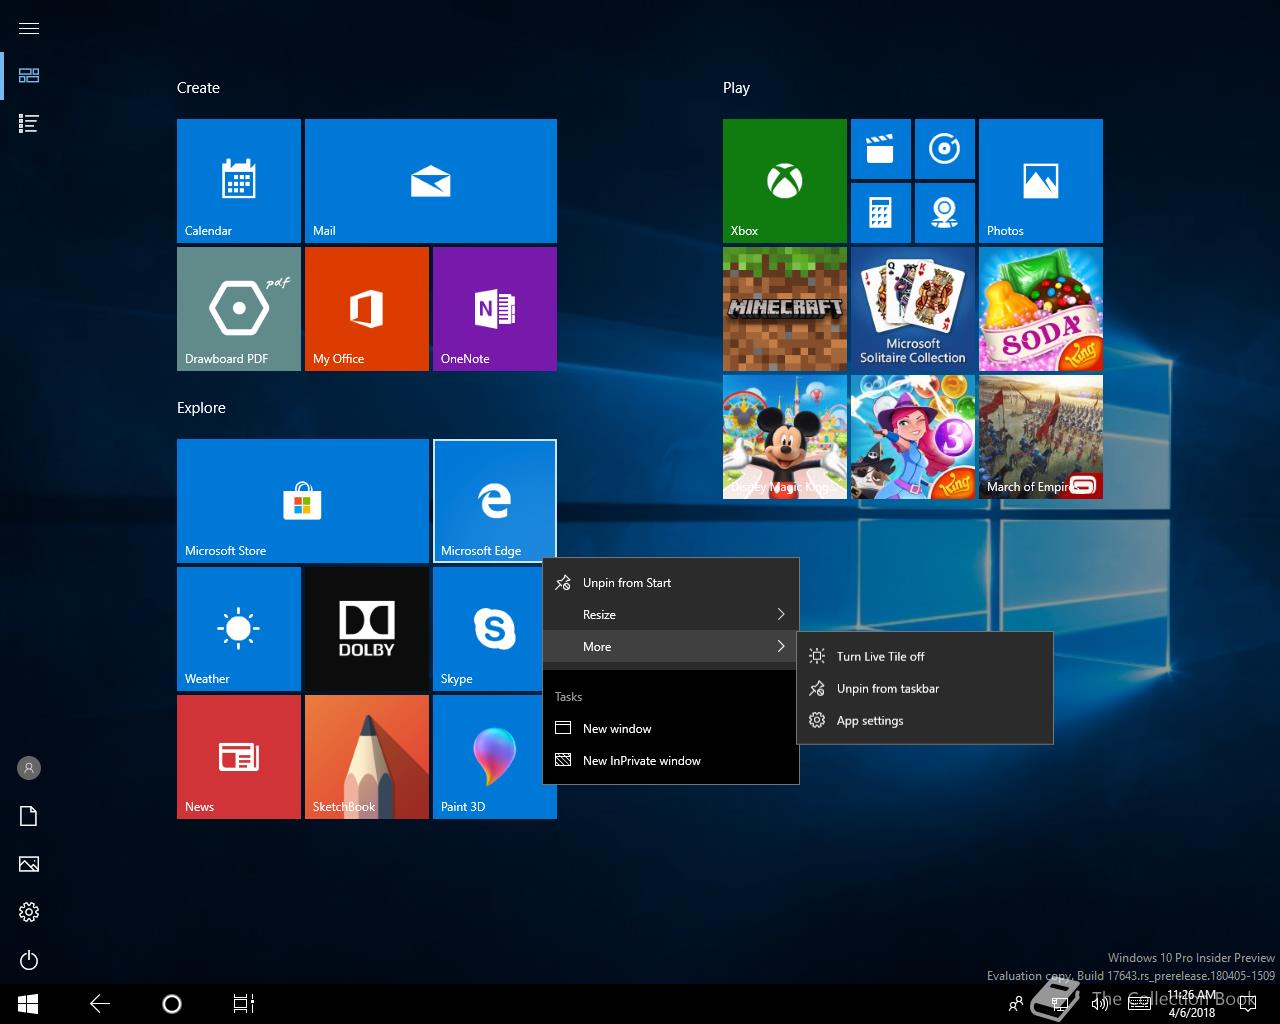Image resolution: width=1280 pixels, height=1024 pixels.
Task: Open the Xbox tile
Action: tap(785, 181)
